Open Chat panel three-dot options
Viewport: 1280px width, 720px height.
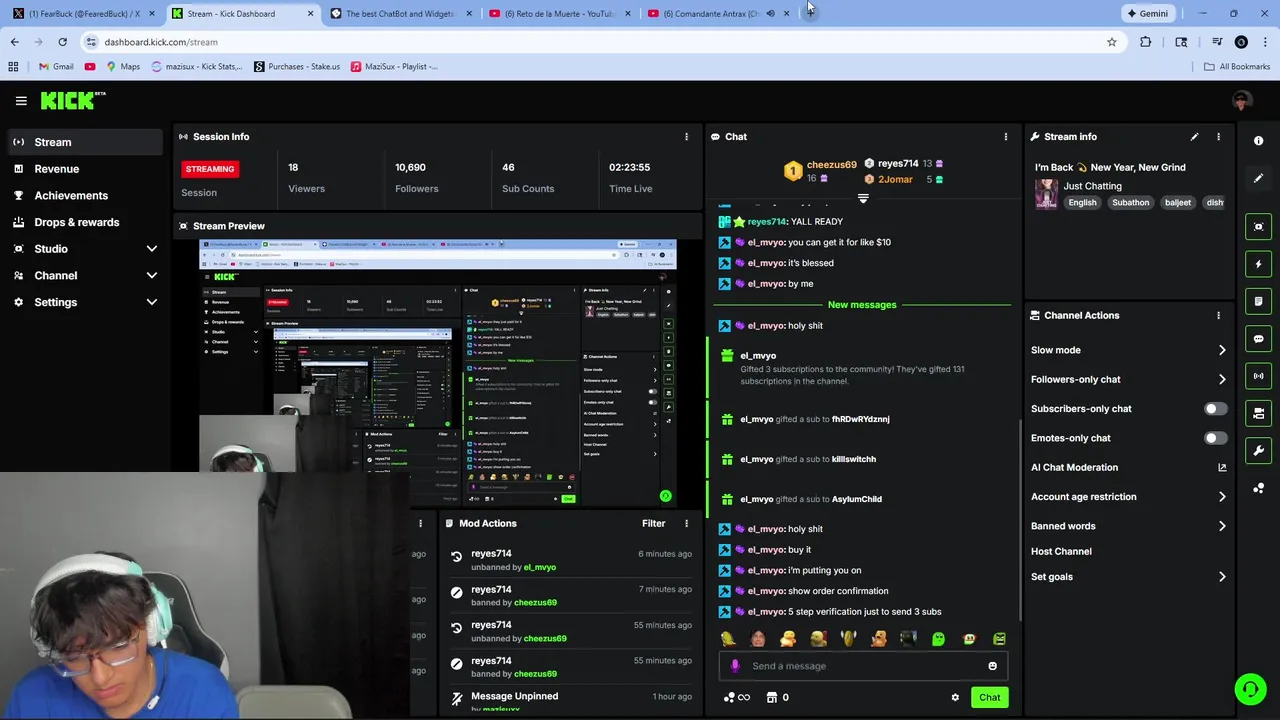tap(1006, 137)
